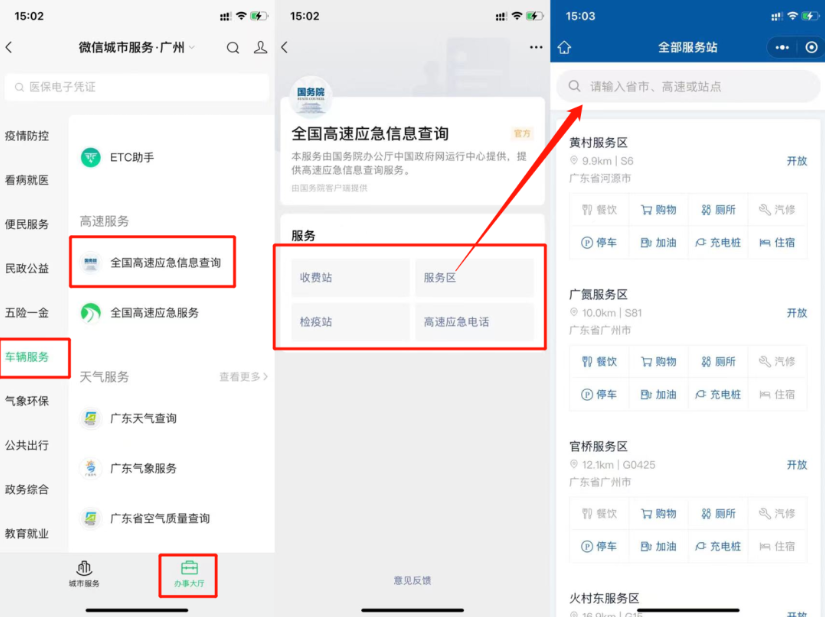The image size is (825, 622).
Task: Expand the 广州 city selector chevron
Action: click(x=192, y=48)
